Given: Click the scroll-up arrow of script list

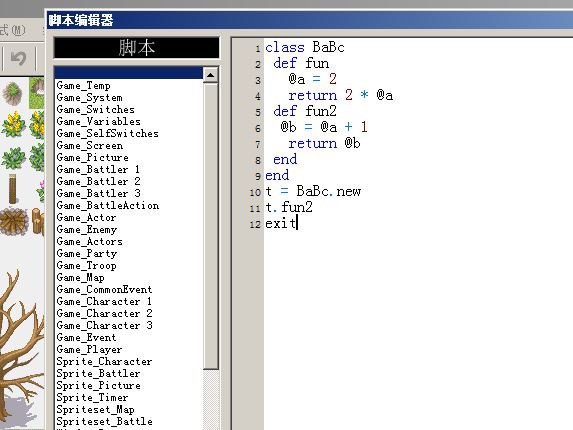Looking at the screenshot, I should (210, 75).
